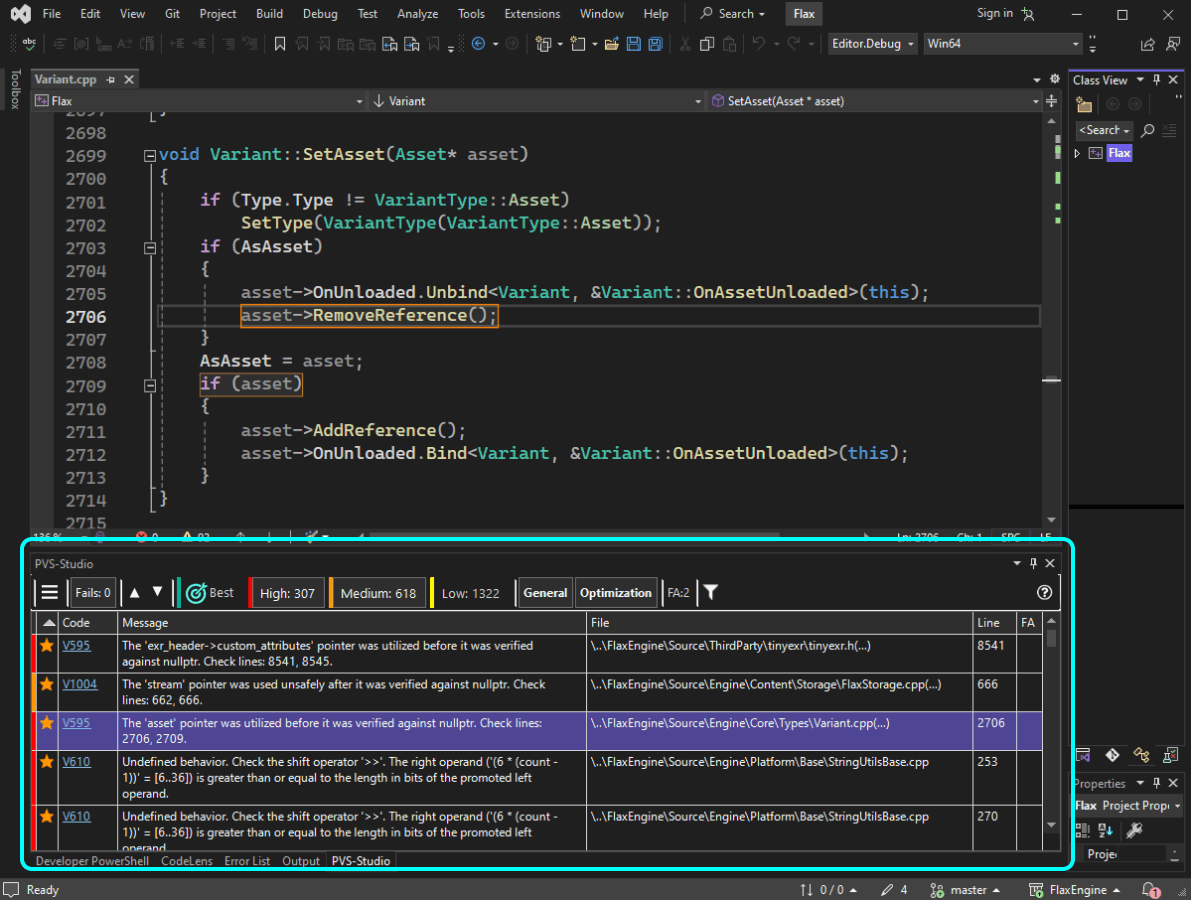1191x900 pixels.
Task: Click the PVS-Studio help question mark icon
Action: [1044, 592]
